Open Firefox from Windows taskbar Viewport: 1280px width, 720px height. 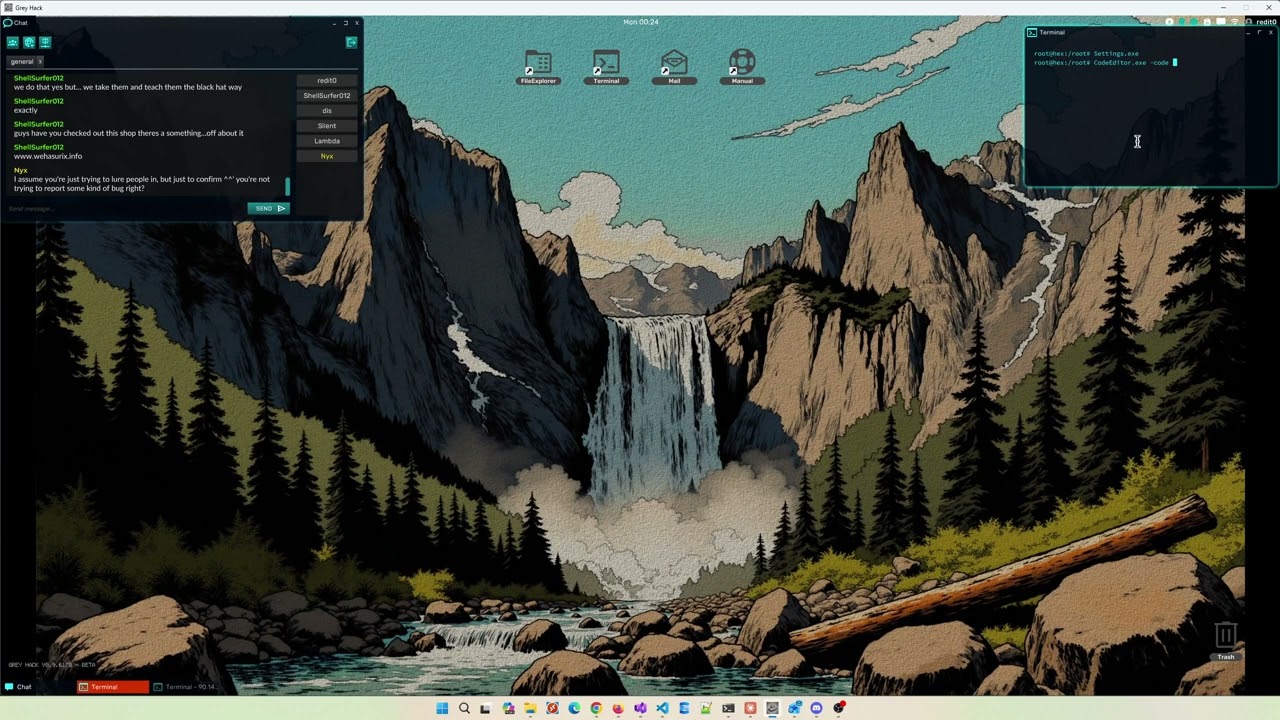pyautogui.click(x=618, y=708)
